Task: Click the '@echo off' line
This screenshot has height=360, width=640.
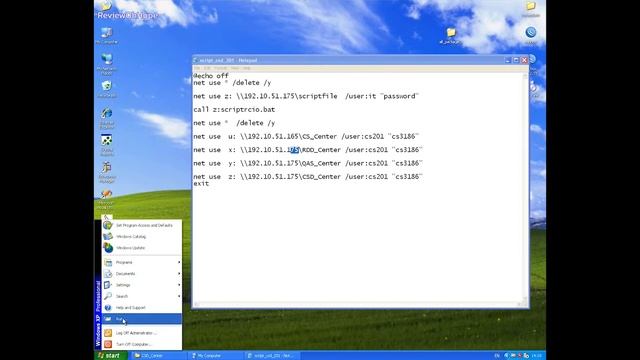Action: click(211, 76)
